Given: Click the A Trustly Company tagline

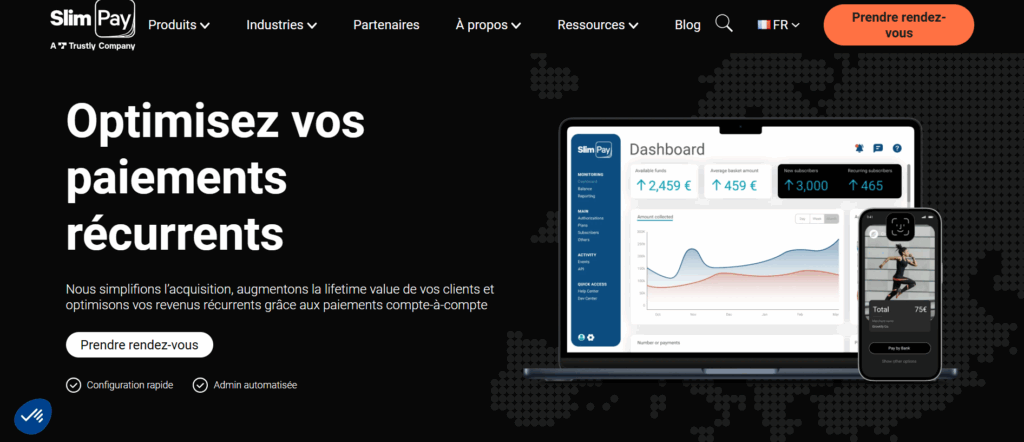Looking at the screenshot, I should point(93,46).
